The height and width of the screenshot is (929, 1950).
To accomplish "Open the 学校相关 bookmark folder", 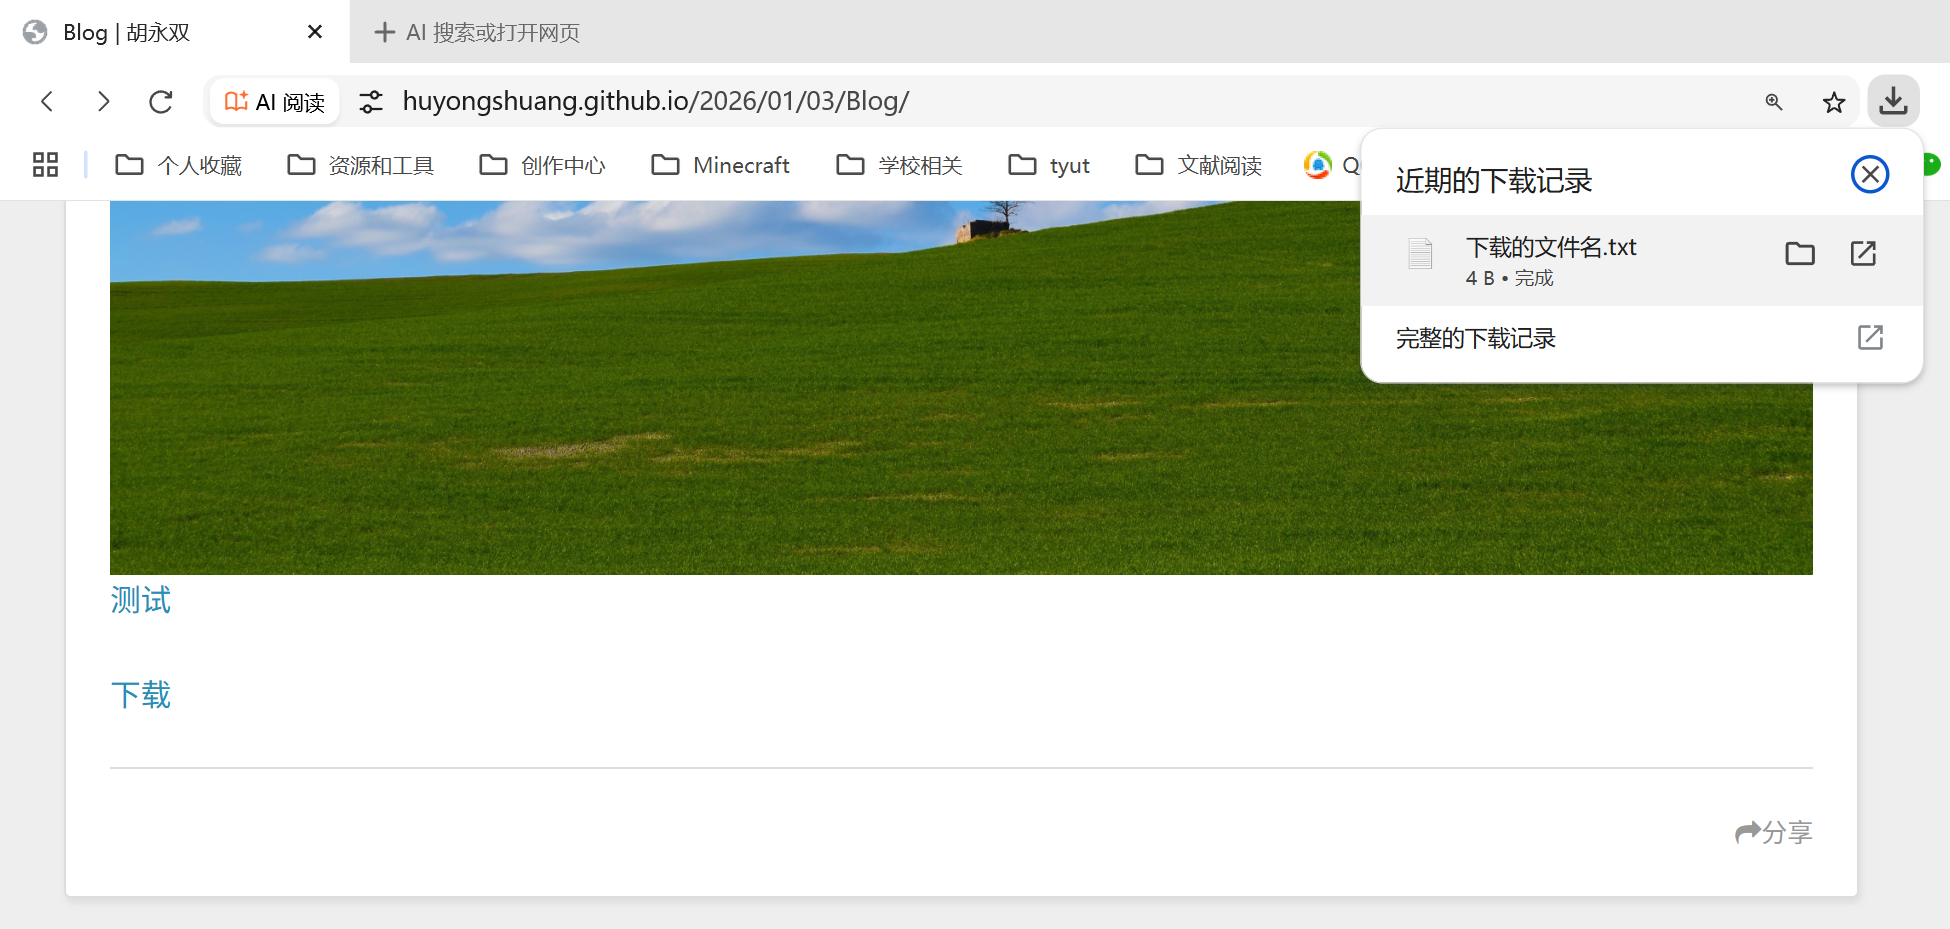I will [x=900, y=165].
